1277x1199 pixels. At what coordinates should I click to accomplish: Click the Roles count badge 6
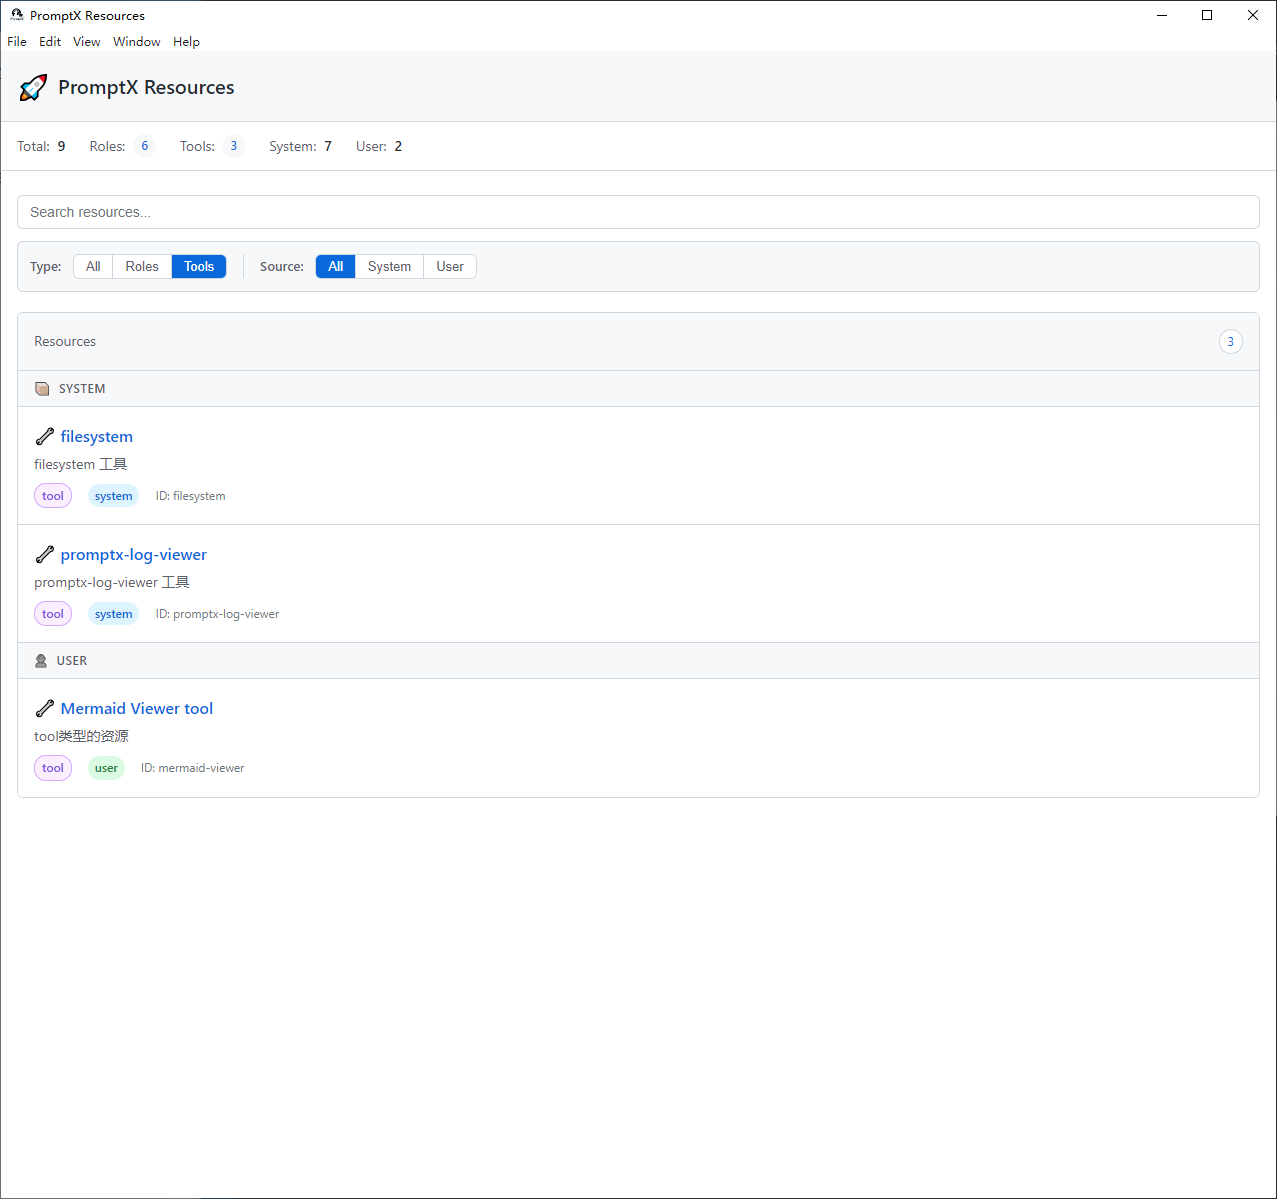144,146
